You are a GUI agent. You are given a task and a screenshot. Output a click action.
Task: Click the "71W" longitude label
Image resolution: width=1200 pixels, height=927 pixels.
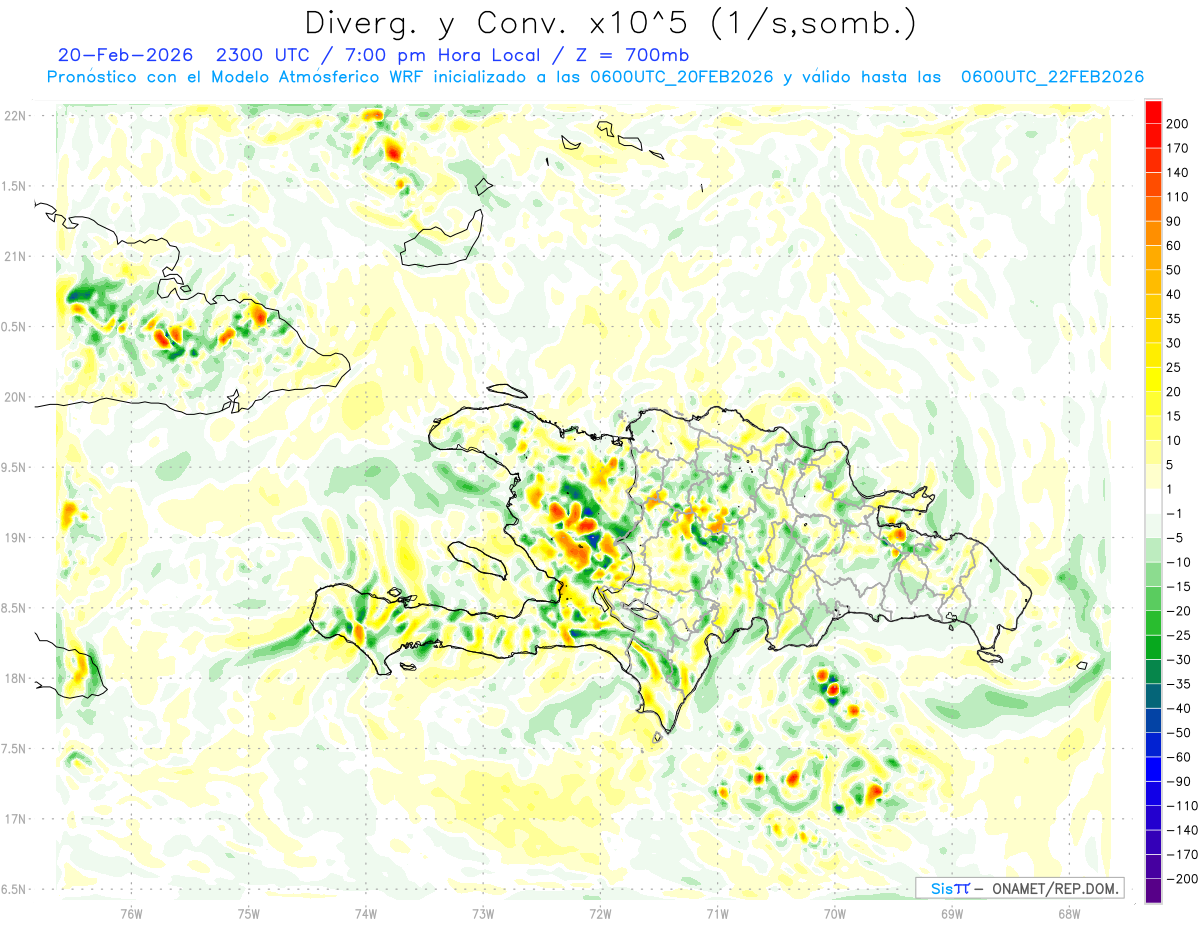[717, 913]
